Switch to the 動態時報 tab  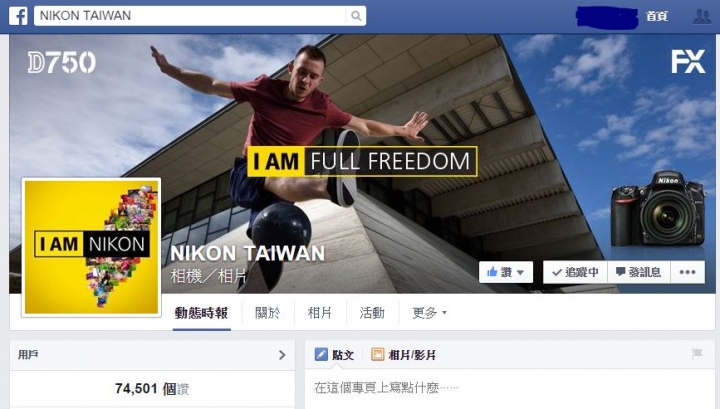(201, 313)
